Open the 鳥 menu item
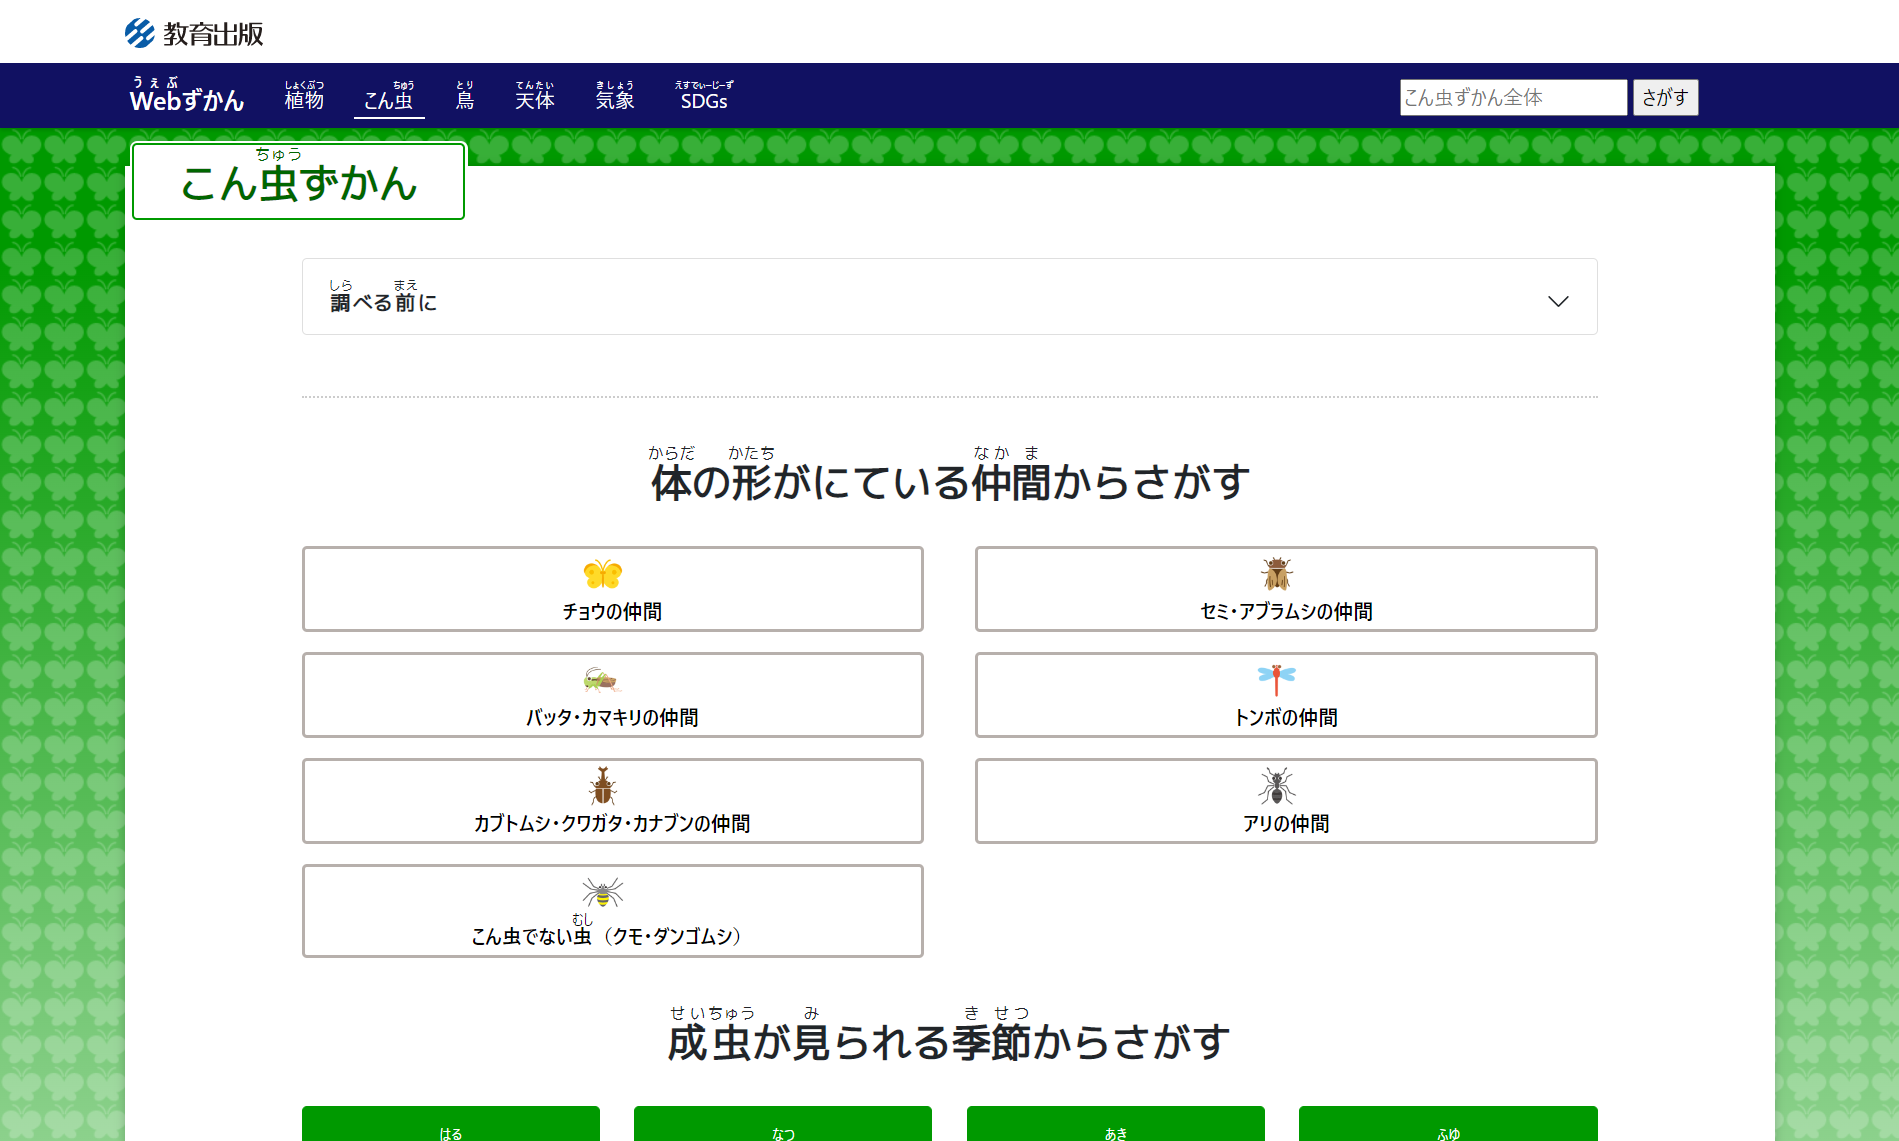The height and width of the screenshot is (1141, 1899). pos(465,96)
